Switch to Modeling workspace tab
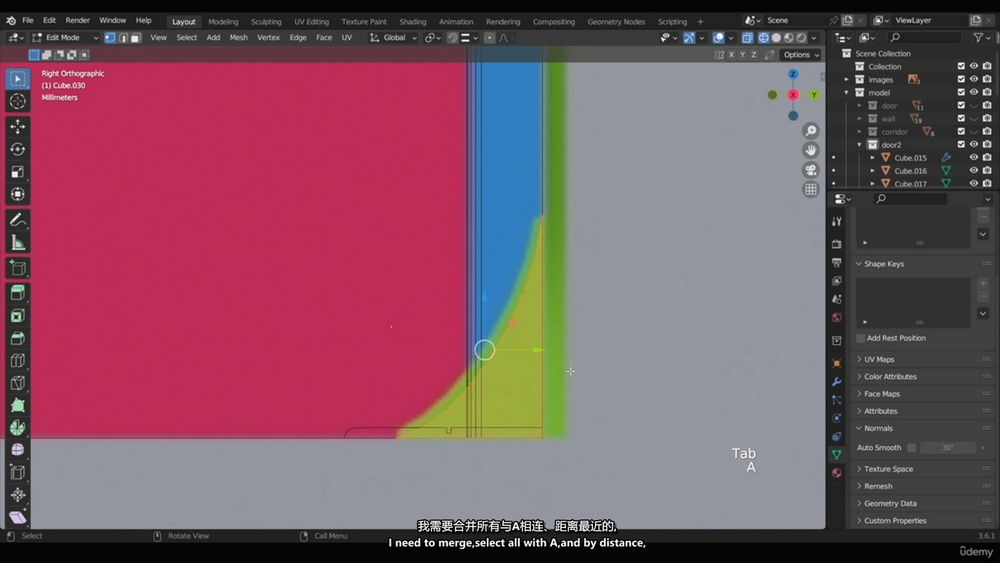The height and width of the screenshot is (563, 1000). 223,22
